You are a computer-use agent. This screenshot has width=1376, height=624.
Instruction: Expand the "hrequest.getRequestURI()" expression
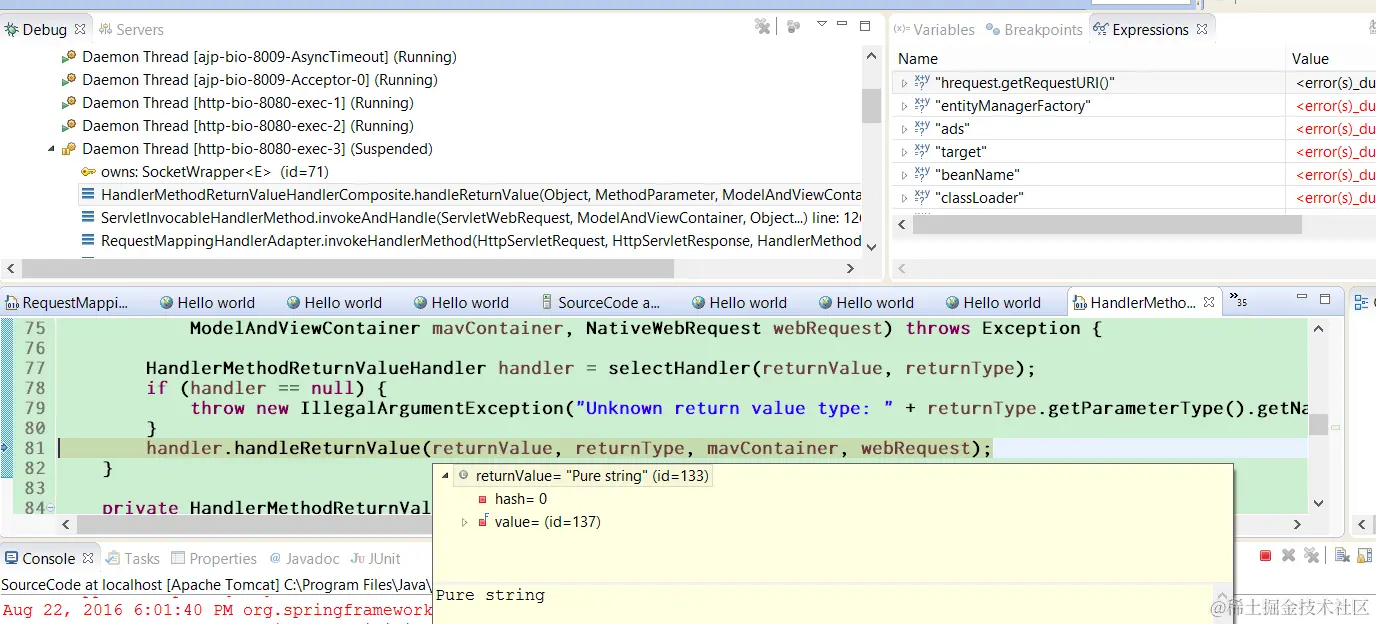click(904, 83)
